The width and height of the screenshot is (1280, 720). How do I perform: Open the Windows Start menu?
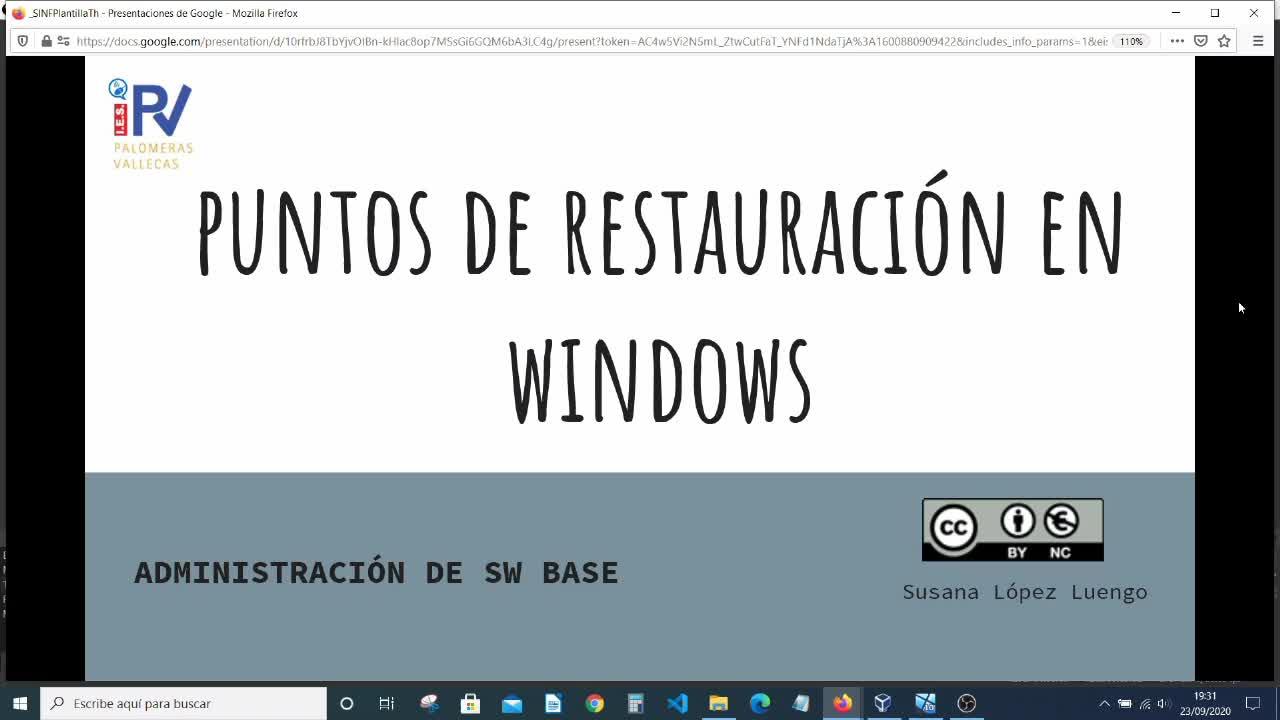tap(20, 703)
